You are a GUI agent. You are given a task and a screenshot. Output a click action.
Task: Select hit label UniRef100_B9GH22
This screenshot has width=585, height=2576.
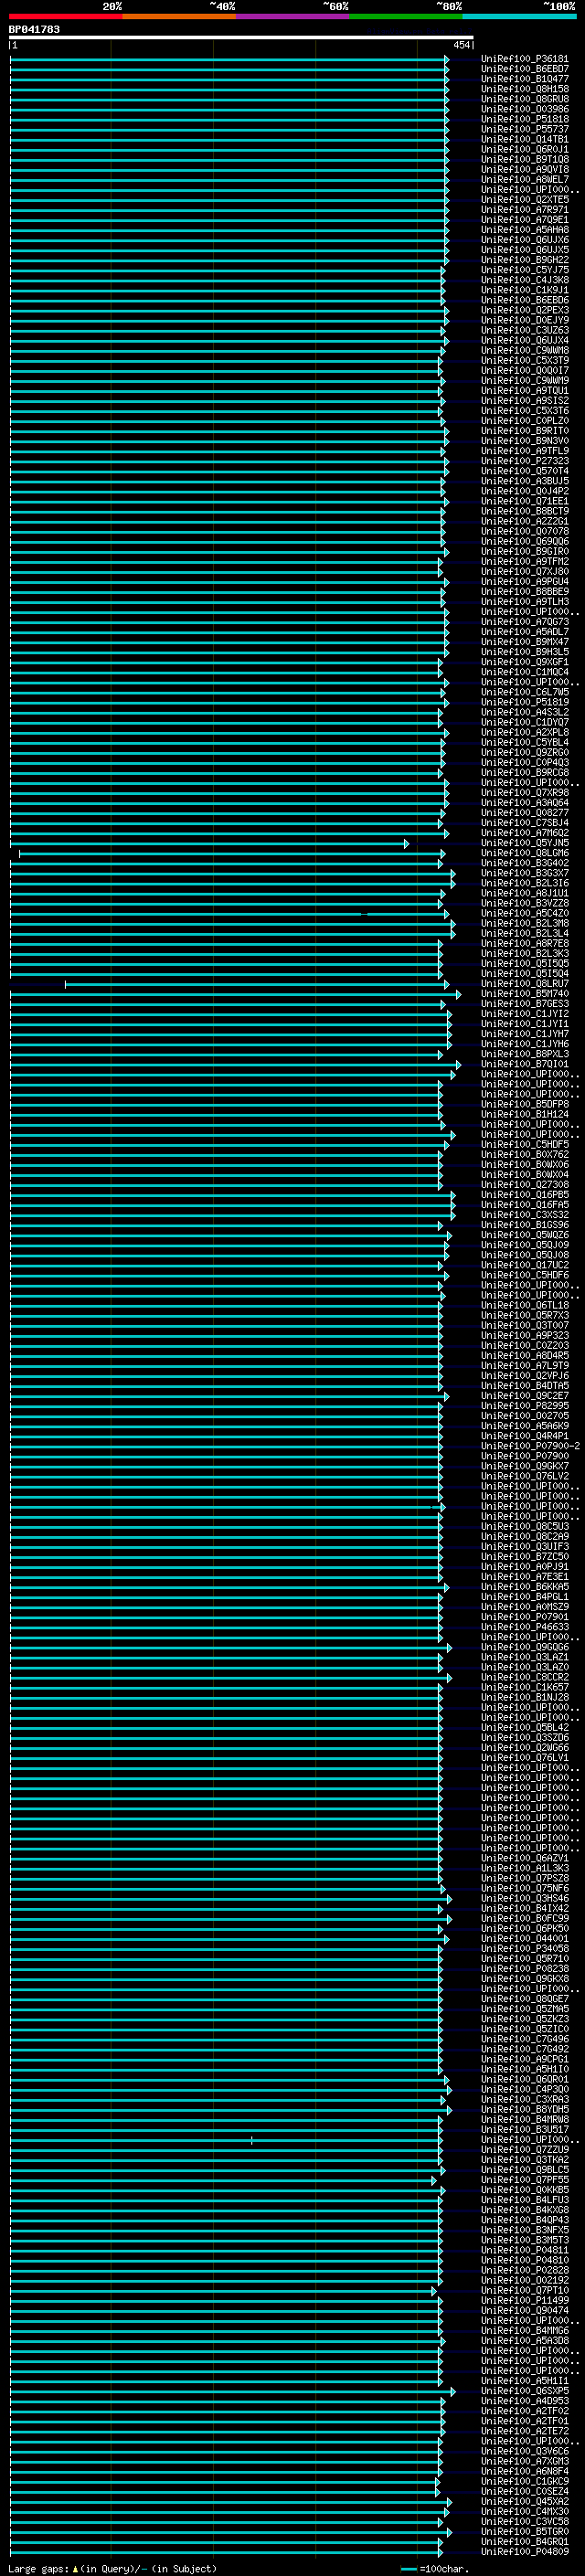(525, 260)
